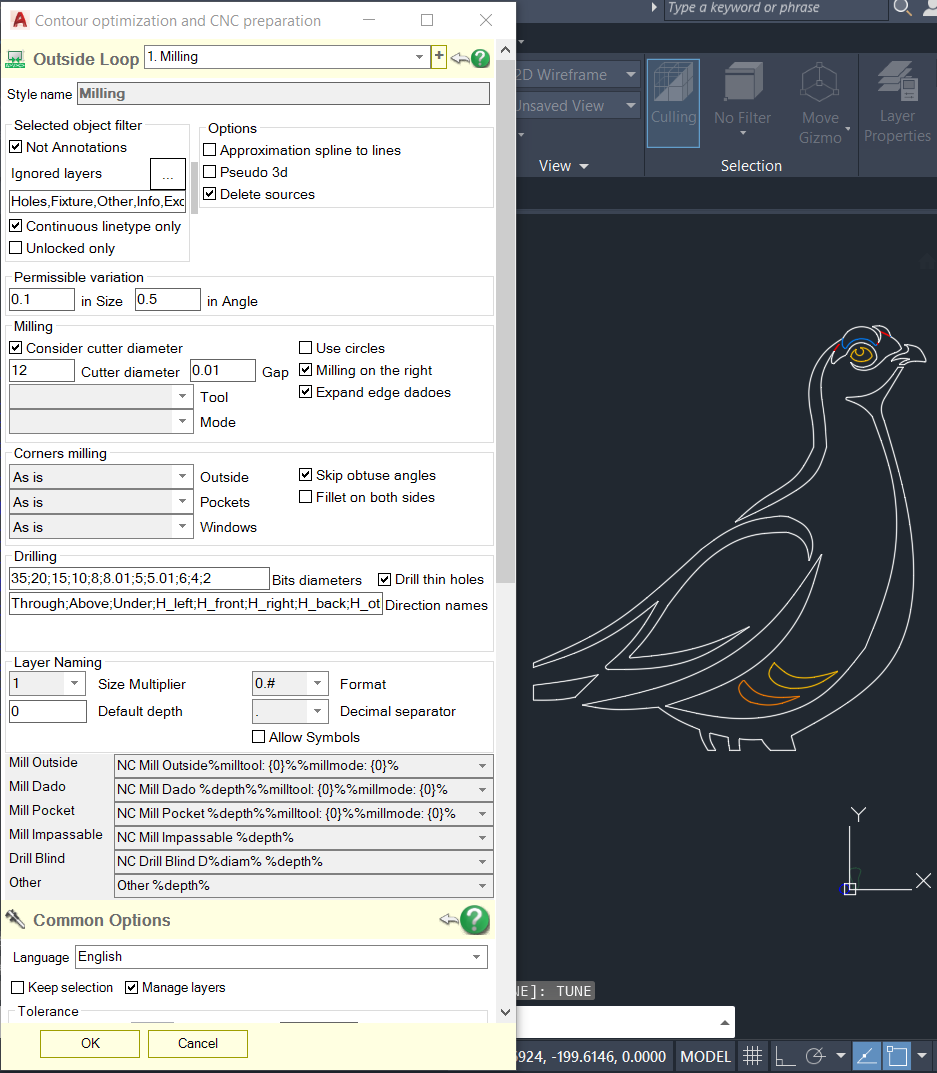The image size is (937, 1073).
Task: Expand the Unsaved View dropdown
Action: pos(630,105)
